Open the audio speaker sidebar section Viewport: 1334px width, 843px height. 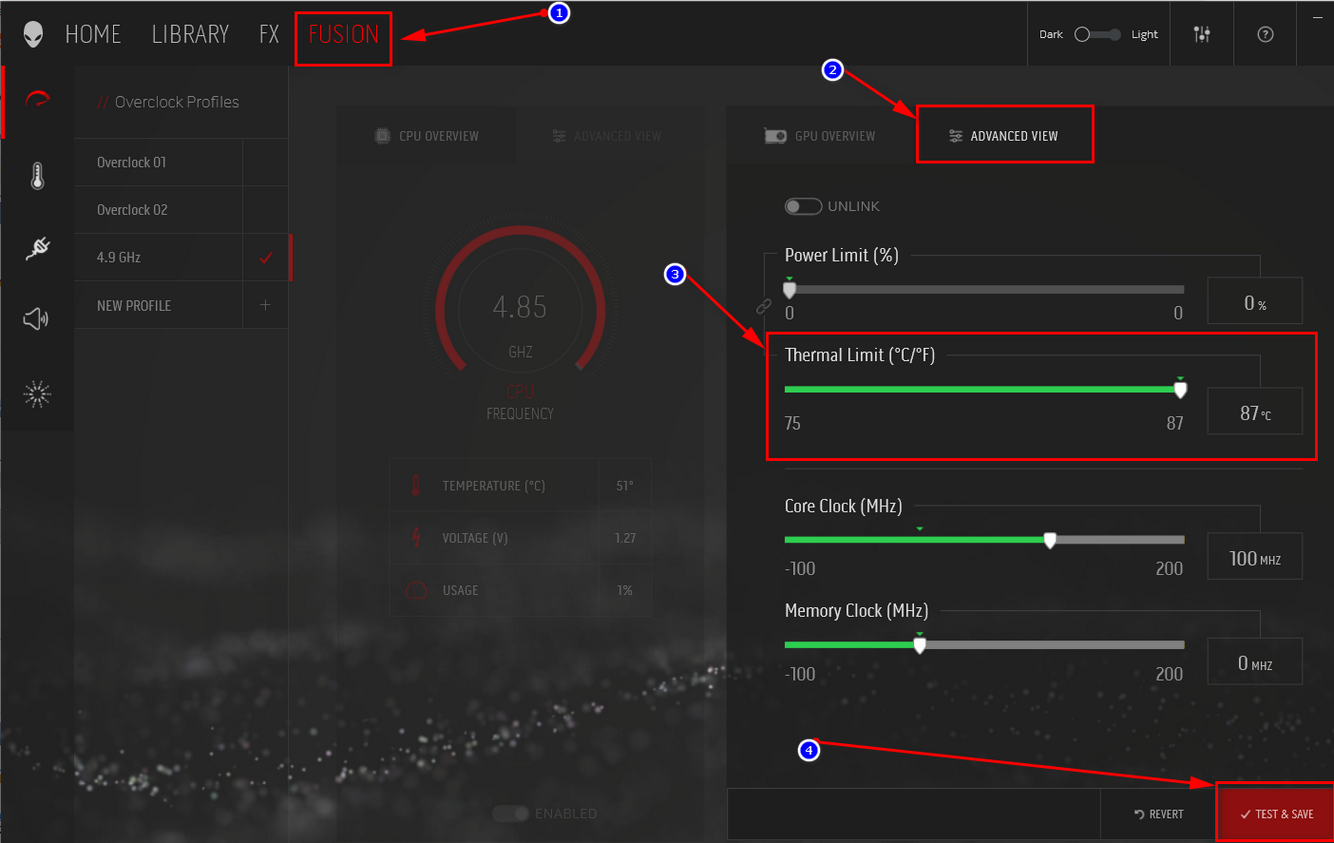[37, 319]
